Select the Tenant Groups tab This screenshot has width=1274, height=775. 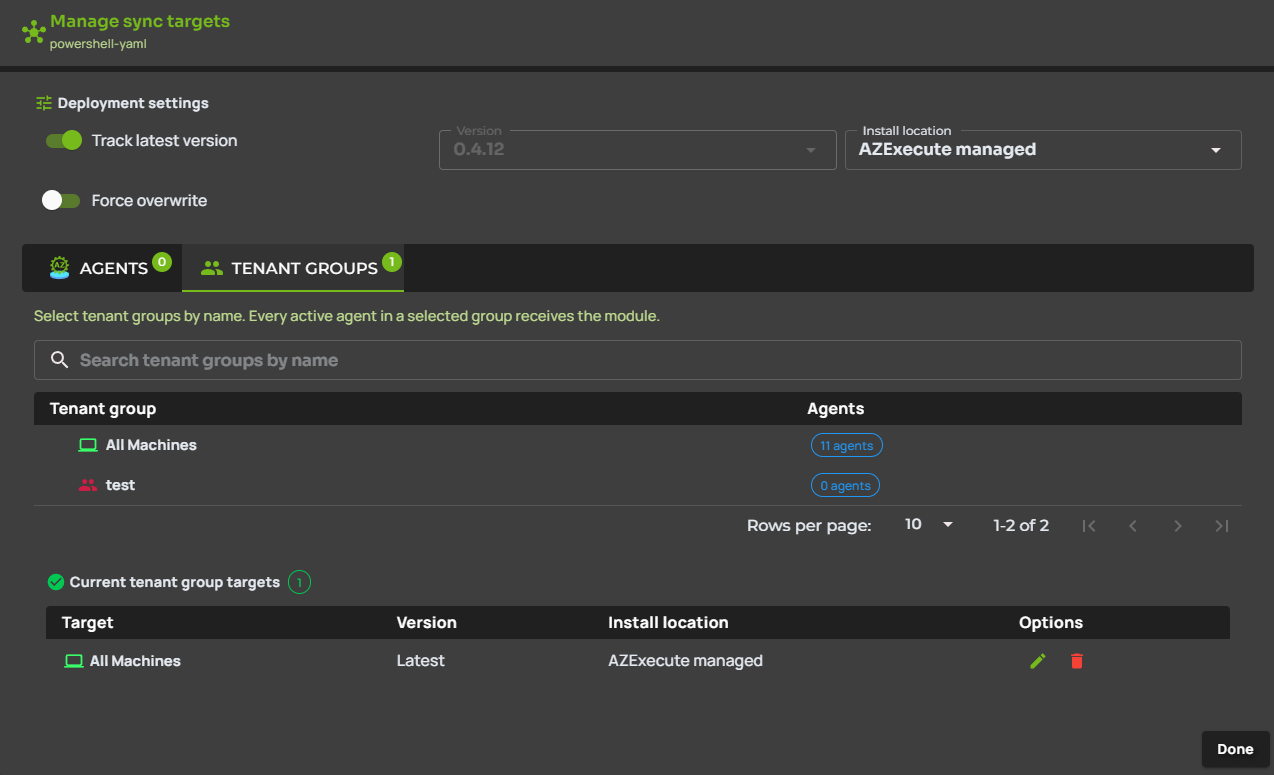(293, 268)
